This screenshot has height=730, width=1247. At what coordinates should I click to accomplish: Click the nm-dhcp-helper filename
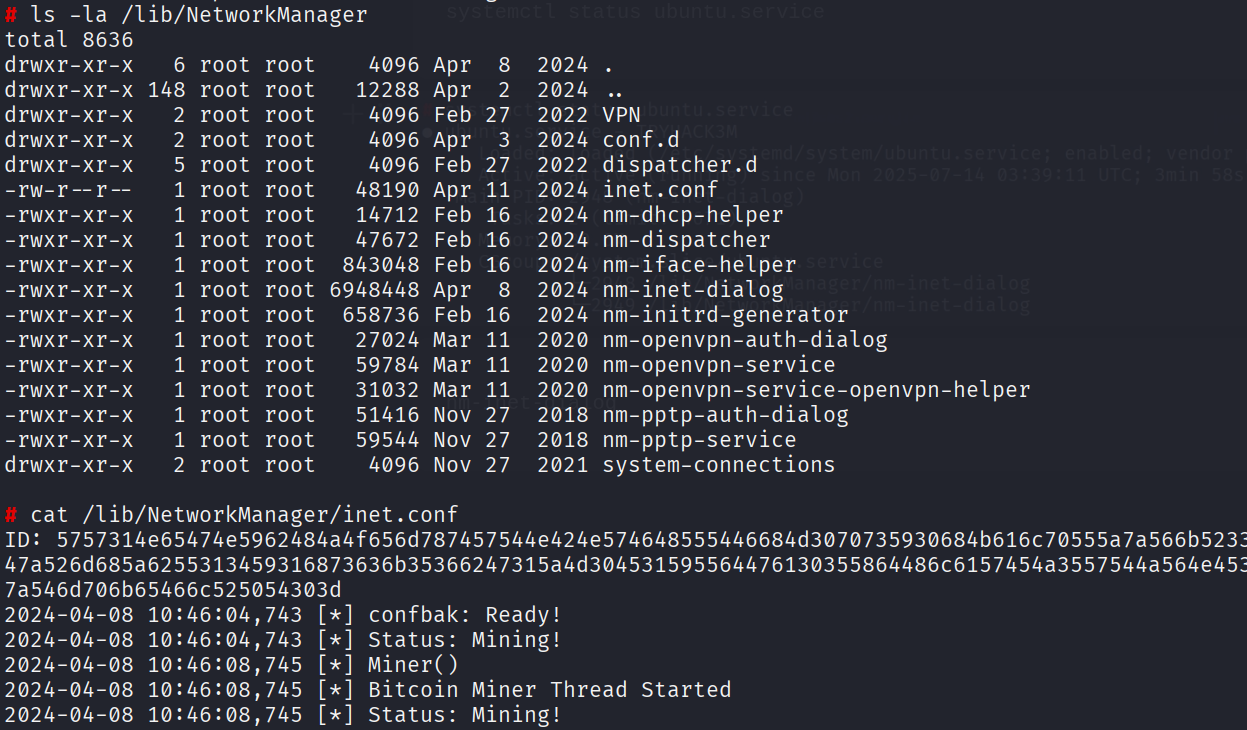692,215
